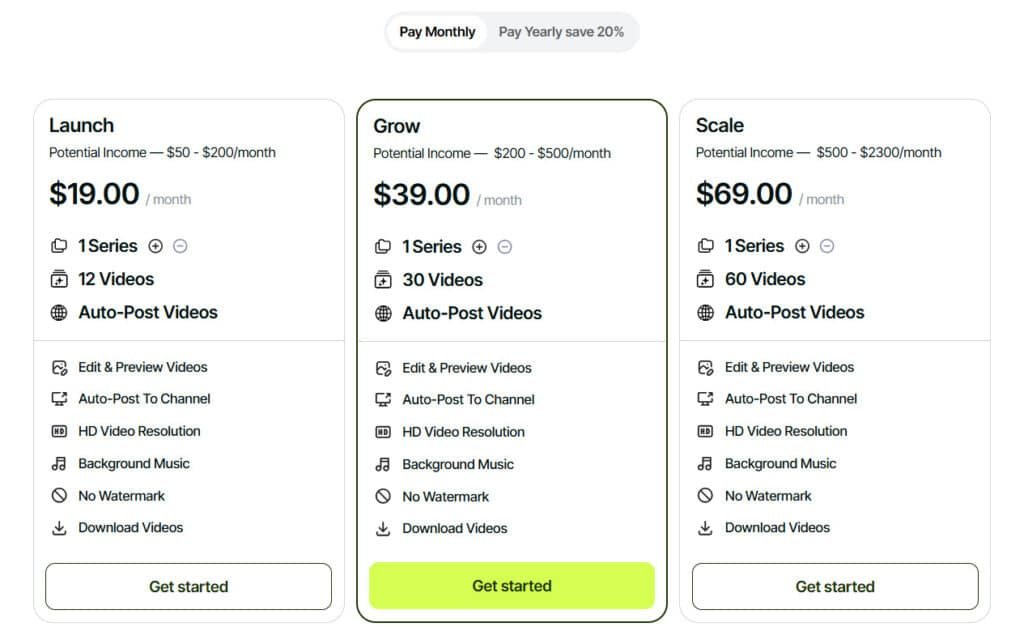Click the plus icon beside 1 Series under Grow
Screen dimensions: 1024x627
point(479,246)
